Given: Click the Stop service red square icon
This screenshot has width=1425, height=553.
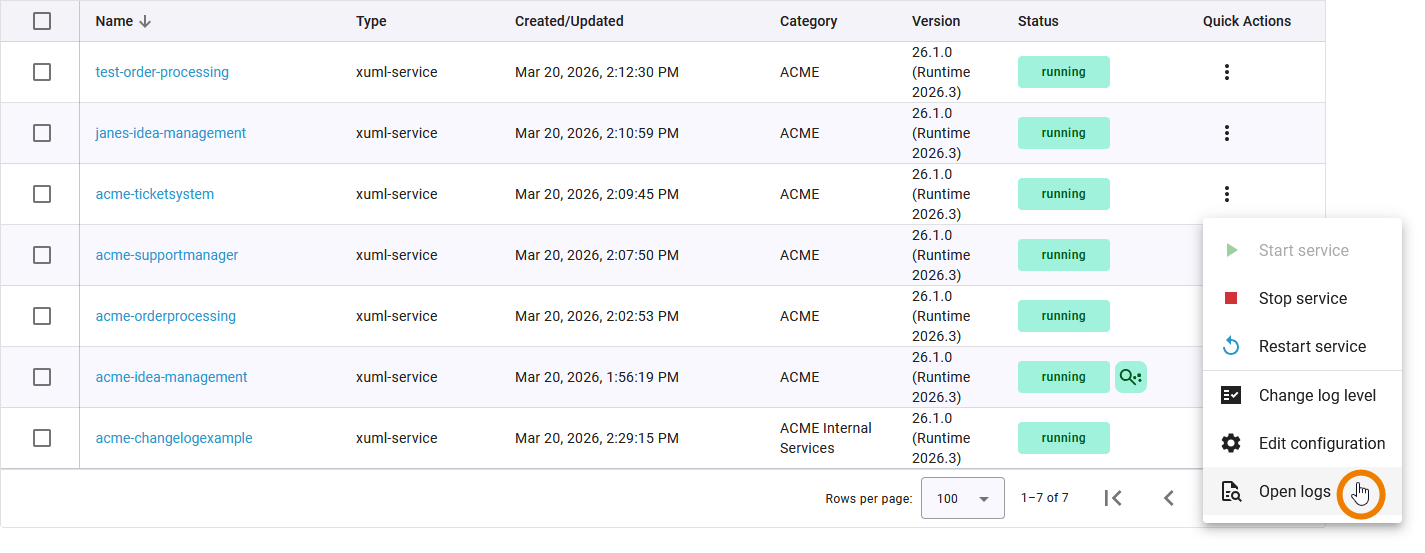Looking at the screenshot, I should [x=1231, y=298].
